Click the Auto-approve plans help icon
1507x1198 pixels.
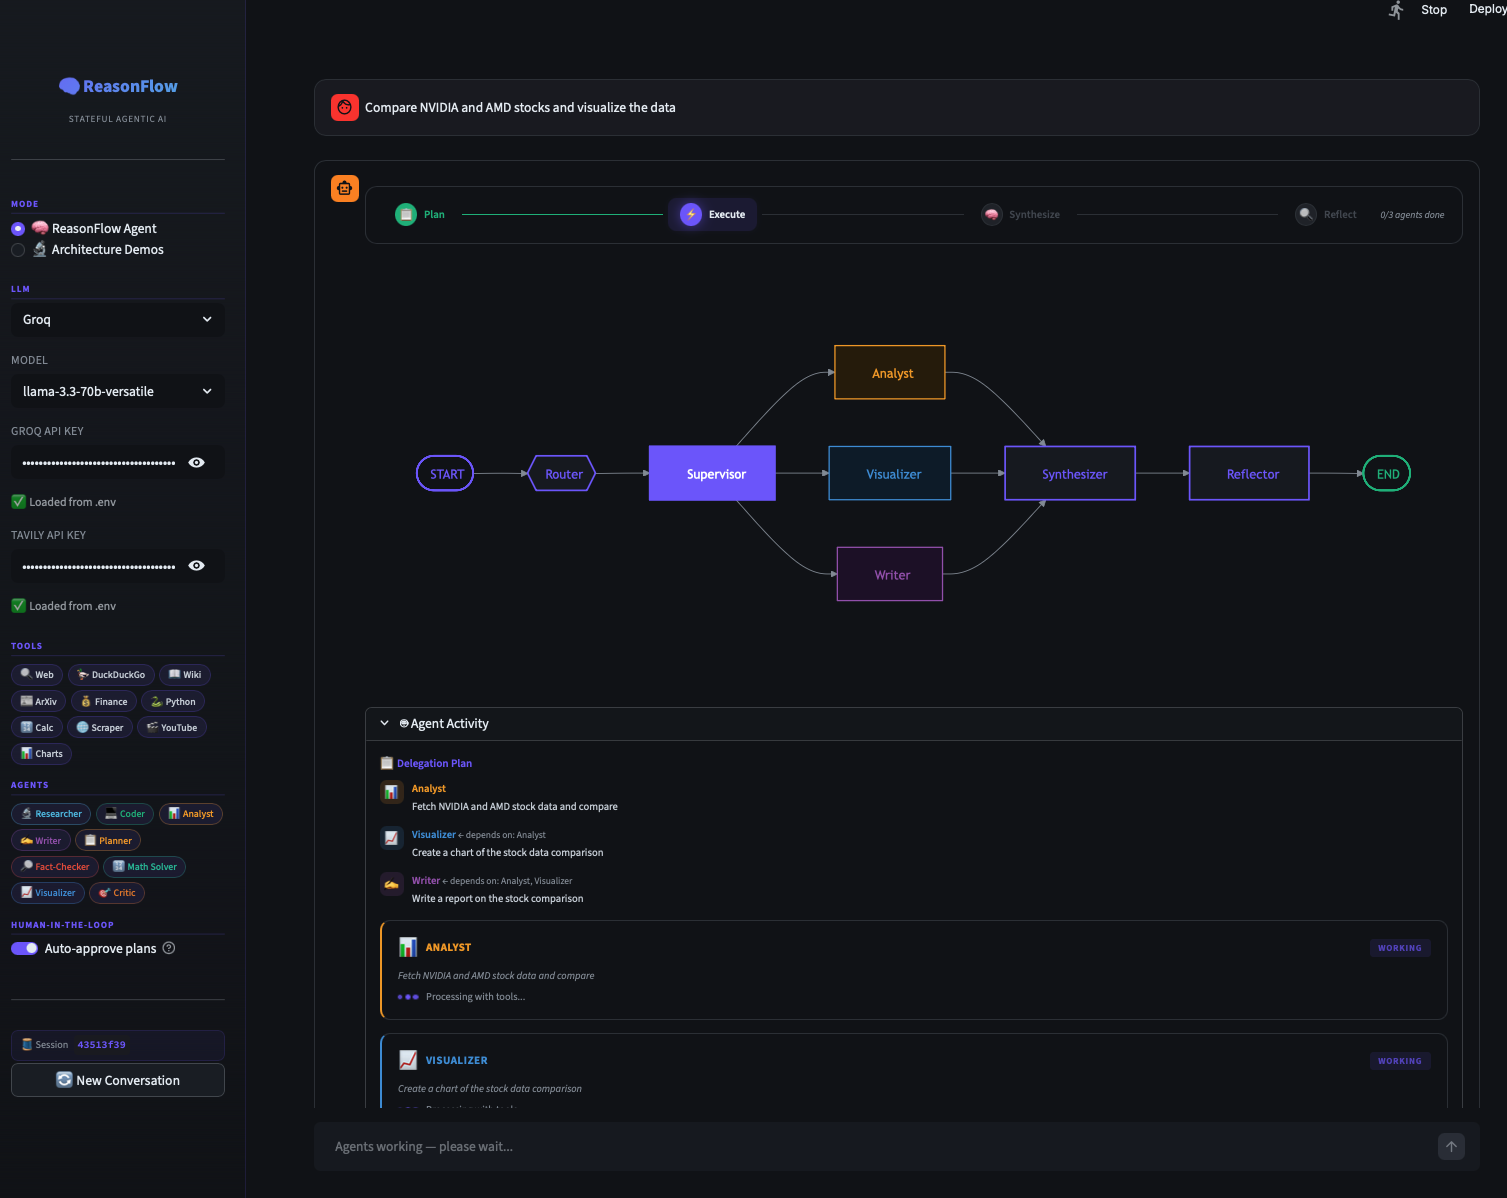click(x=169, y=948)
